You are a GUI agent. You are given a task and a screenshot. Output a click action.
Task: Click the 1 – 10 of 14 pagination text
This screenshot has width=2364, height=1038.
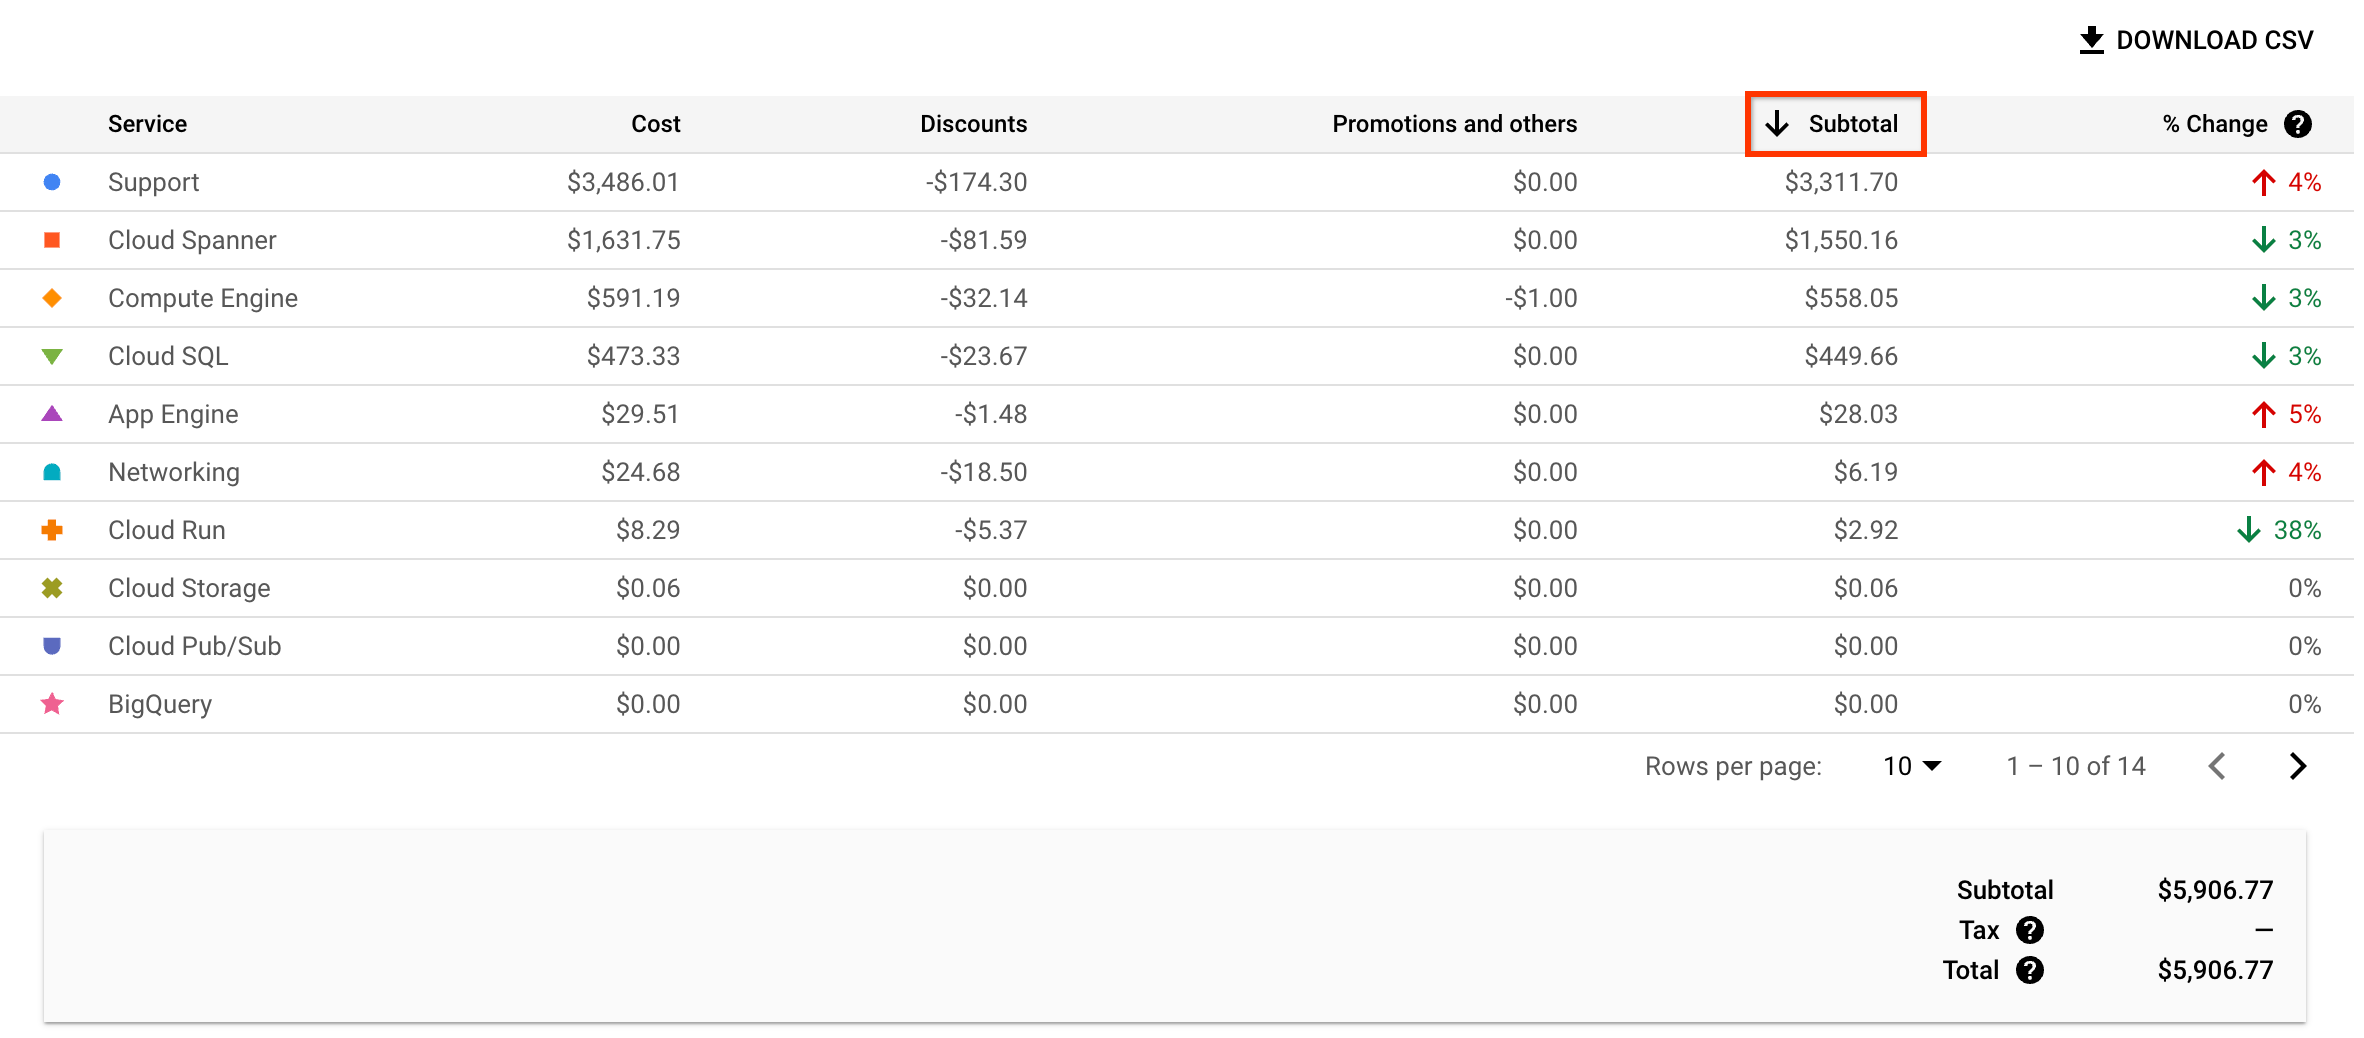2076,766
